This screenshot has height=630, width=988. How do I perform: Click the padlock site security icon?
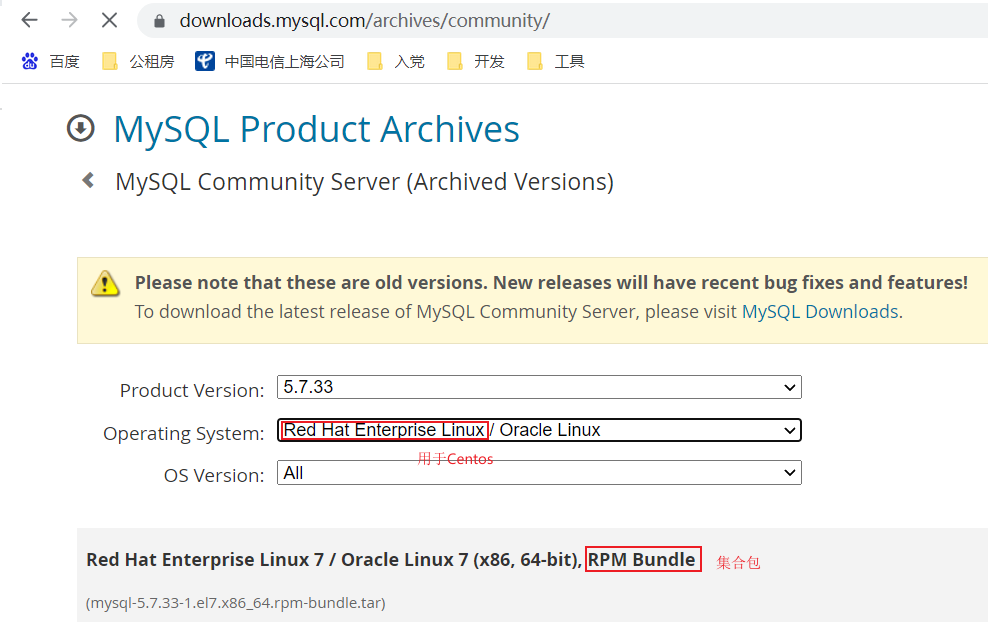click(158, 21)
